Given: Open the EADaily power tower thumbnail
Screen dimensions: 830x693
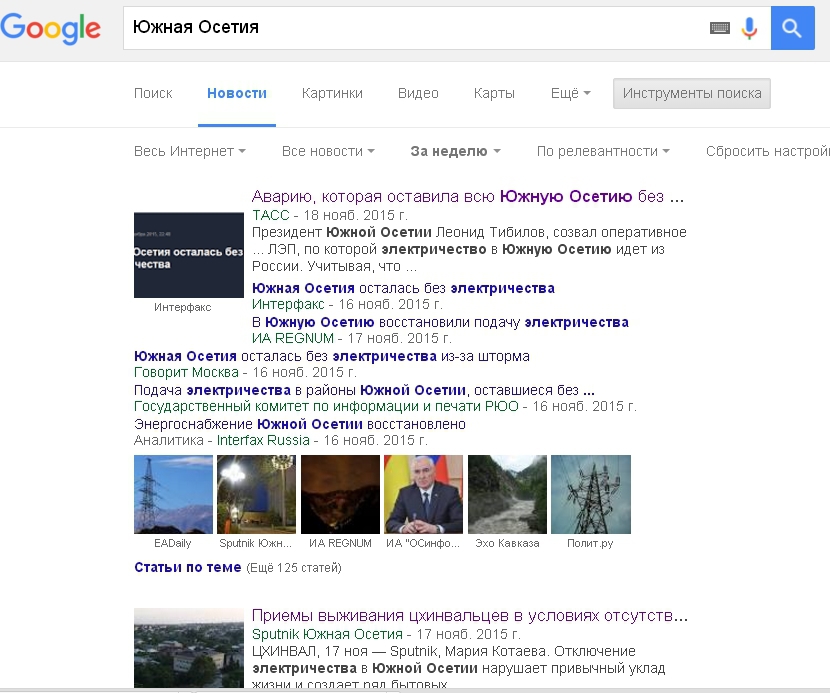Looking at the screenshot, I should pos(173,494).
